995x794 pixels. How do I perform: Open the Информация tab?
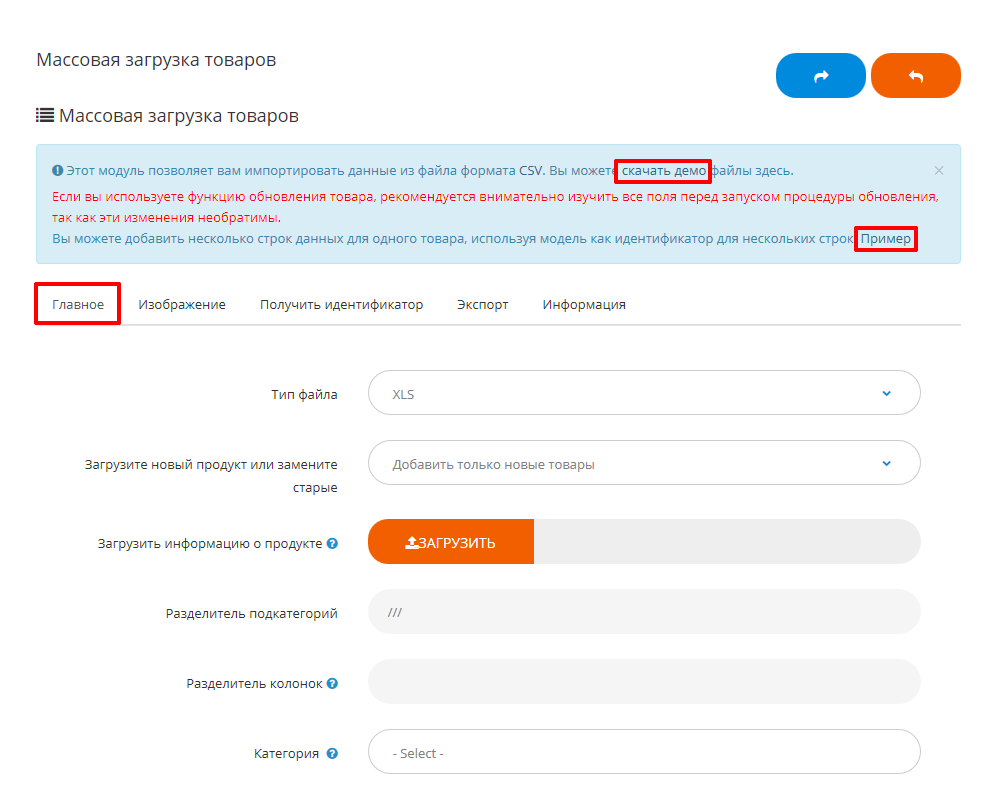tap(584, 304)
